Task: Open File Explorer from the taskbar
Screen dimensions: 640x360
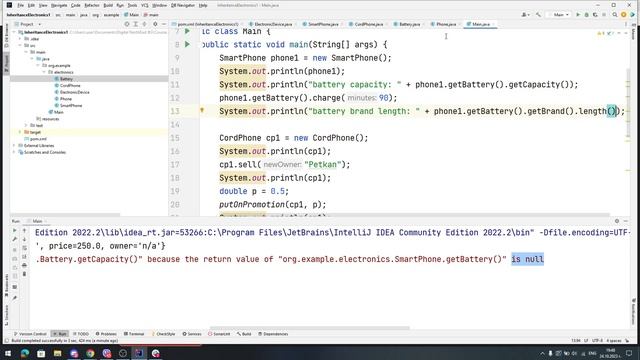Action: [x=58, y=353]
